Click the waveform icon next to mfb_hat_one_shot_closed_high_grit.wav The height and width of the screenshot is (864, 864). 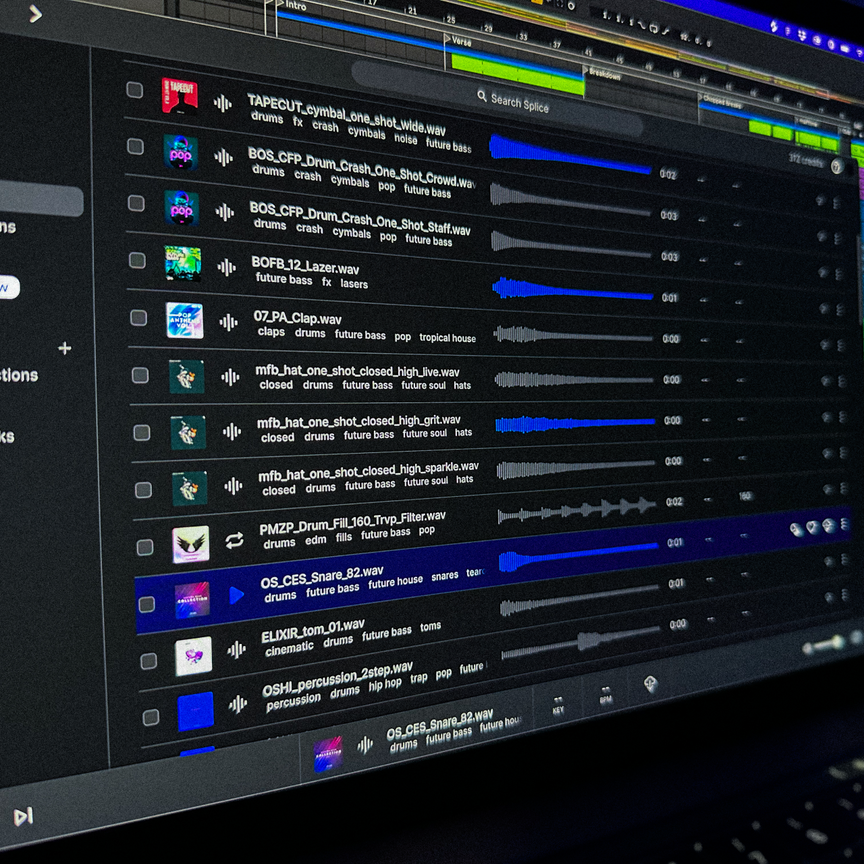click(x=231, y=431)
